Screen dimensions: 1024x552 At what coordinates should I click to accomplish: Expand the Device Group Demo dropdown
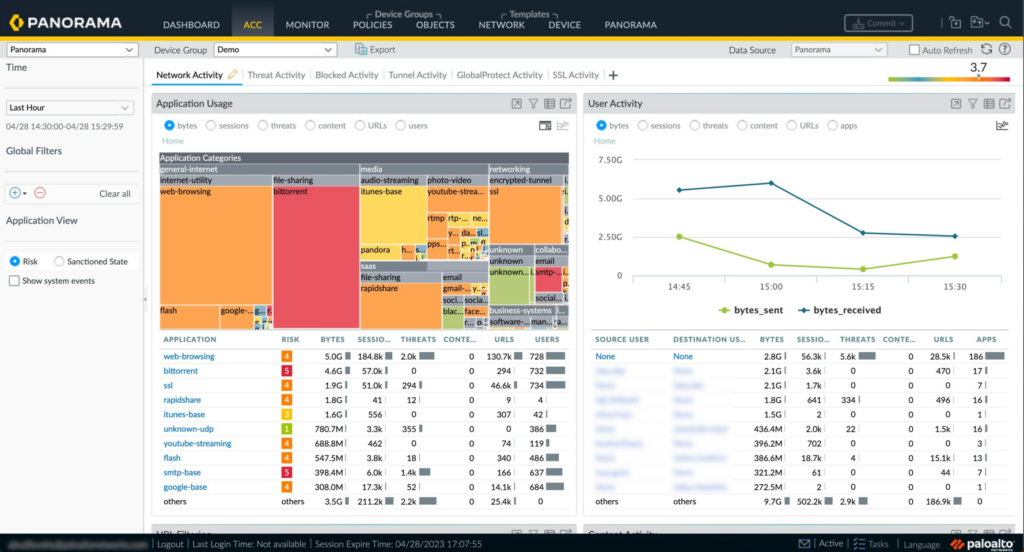point(275,50)
